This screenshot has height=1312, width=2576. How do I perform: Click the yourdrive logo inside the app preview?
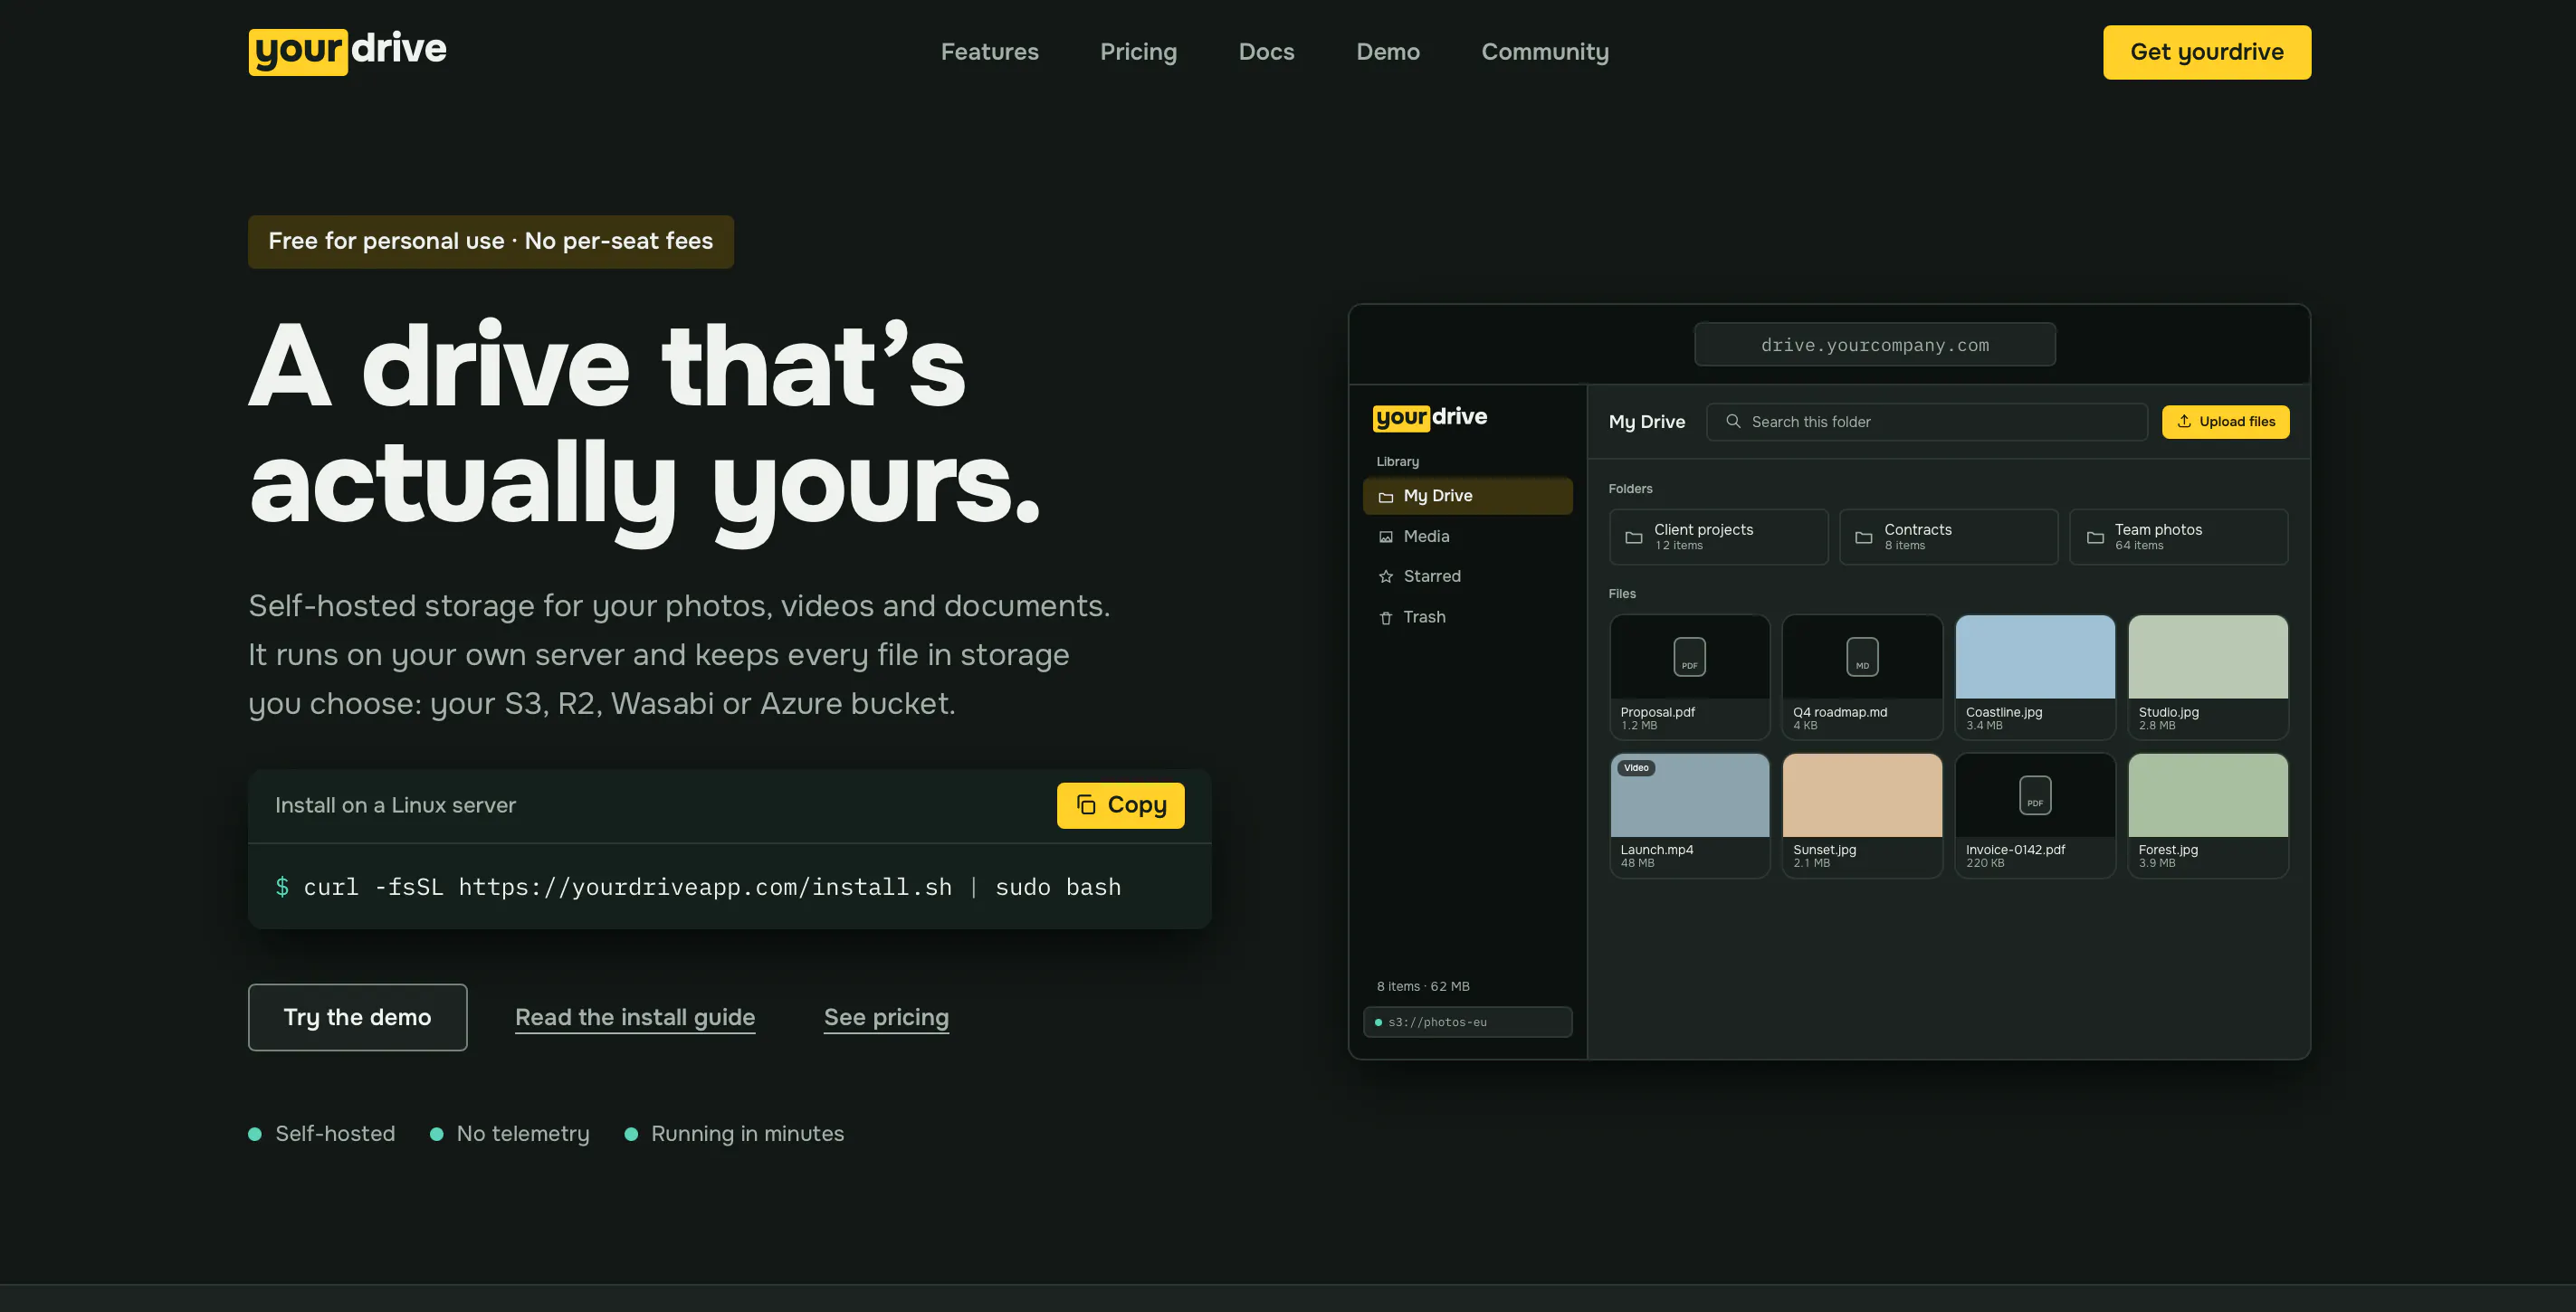pyautogui.click(x=1430, y=417)
